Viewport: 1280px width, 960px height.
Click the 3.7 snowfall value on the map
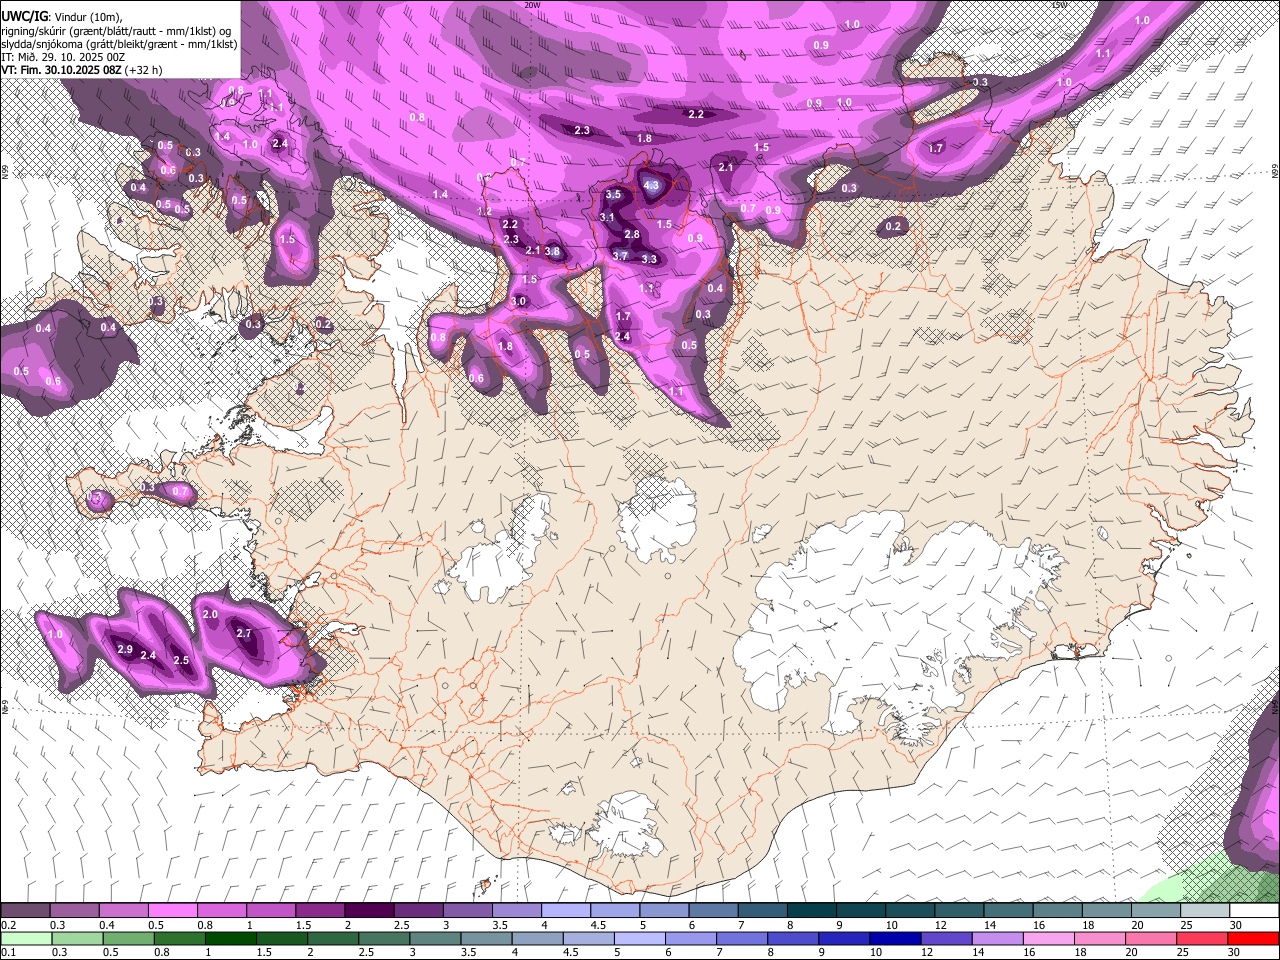click(620, 256)
